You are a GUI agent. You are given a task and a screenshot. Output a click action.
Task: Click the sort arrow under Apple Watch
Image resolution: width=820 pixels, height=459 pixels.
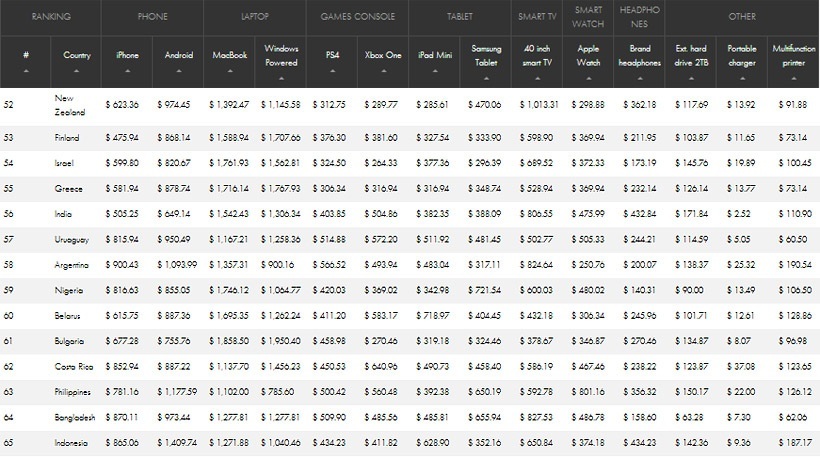pos(589,78)
